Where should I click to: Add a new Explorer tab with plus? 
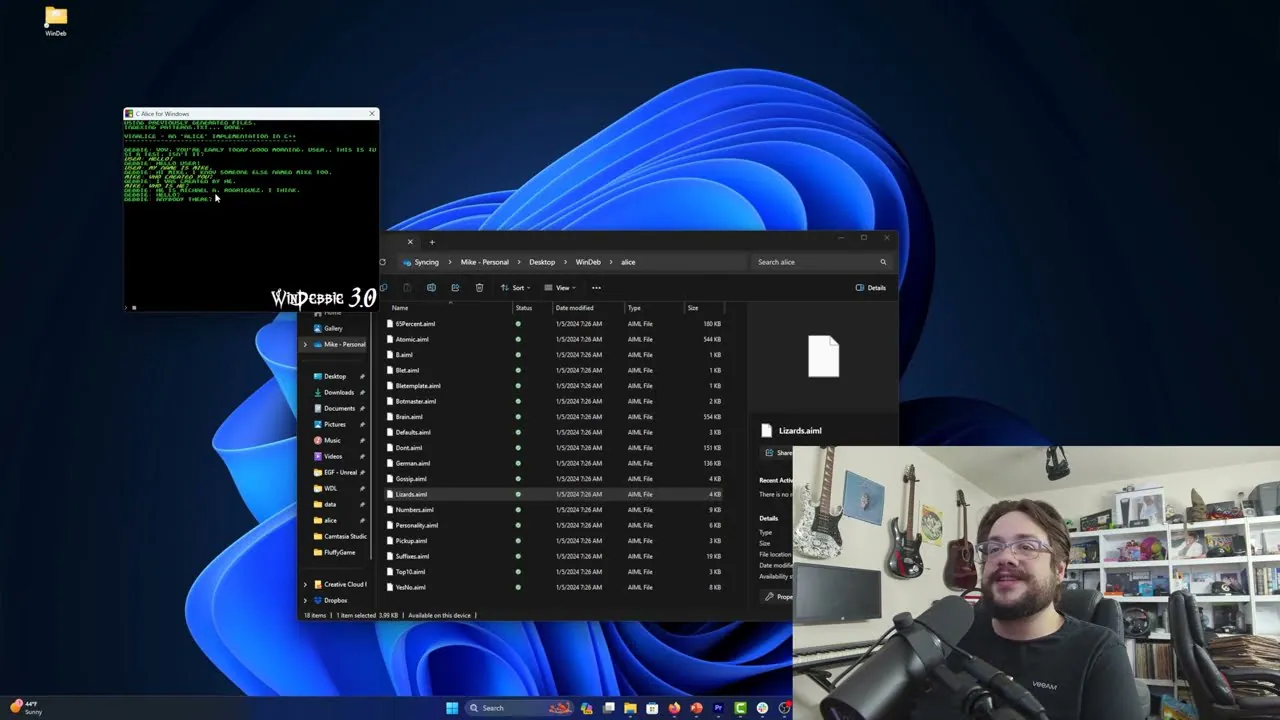pyautogui.click(x=432, y=241)
